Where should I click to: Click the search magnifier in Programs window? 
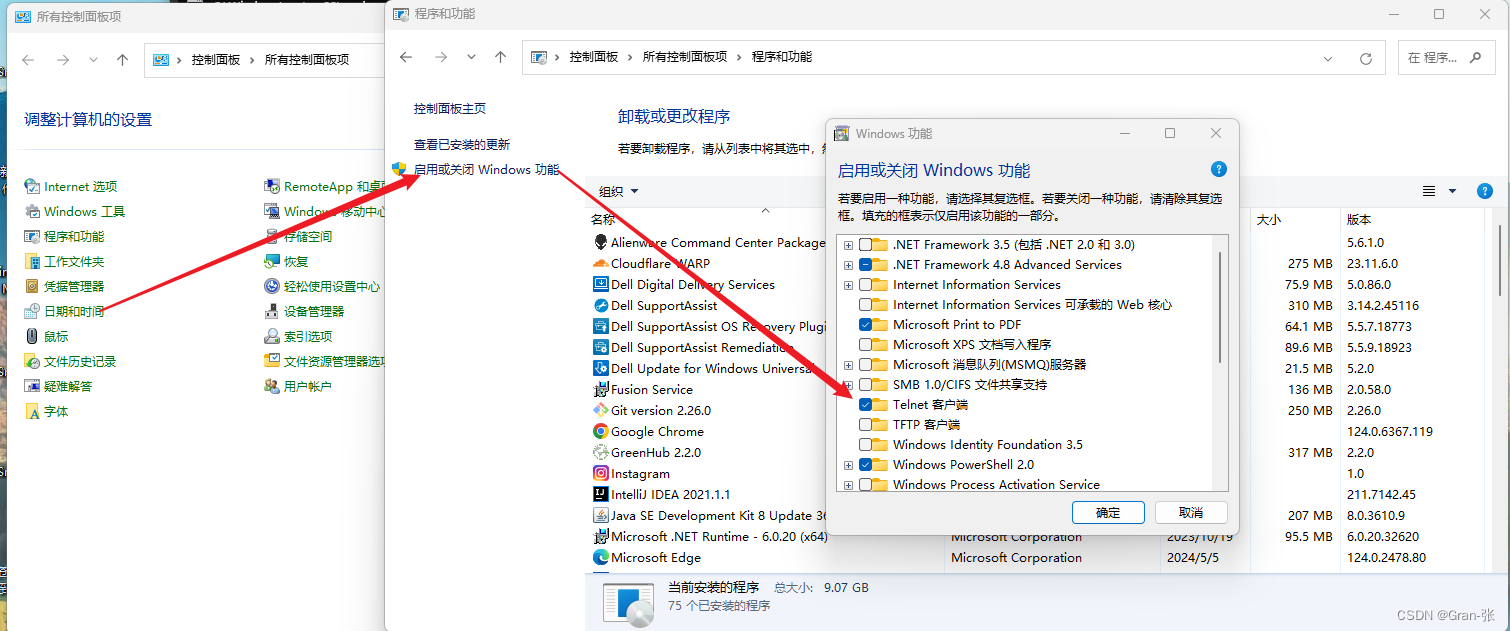coord(1476,58)
